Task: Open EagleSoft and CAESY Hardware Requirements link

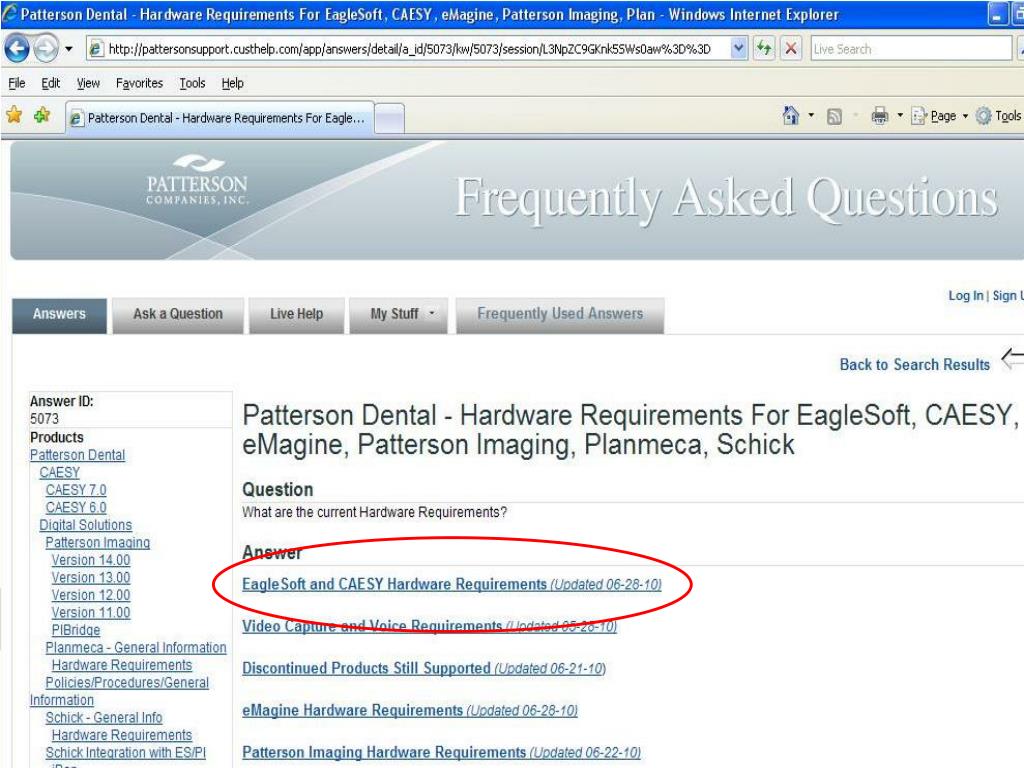Action: click(x=452, y=584)
